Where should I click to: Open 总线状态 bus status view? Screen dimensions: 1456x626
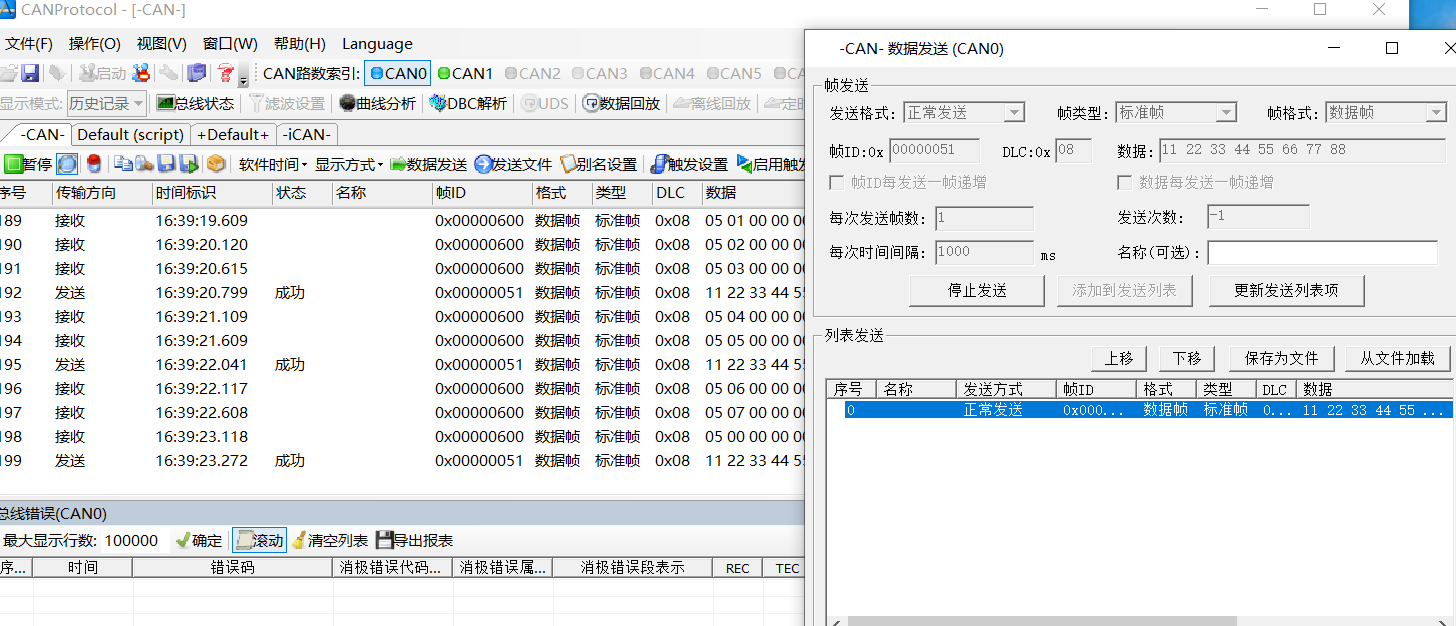click(x=195, y=103)
